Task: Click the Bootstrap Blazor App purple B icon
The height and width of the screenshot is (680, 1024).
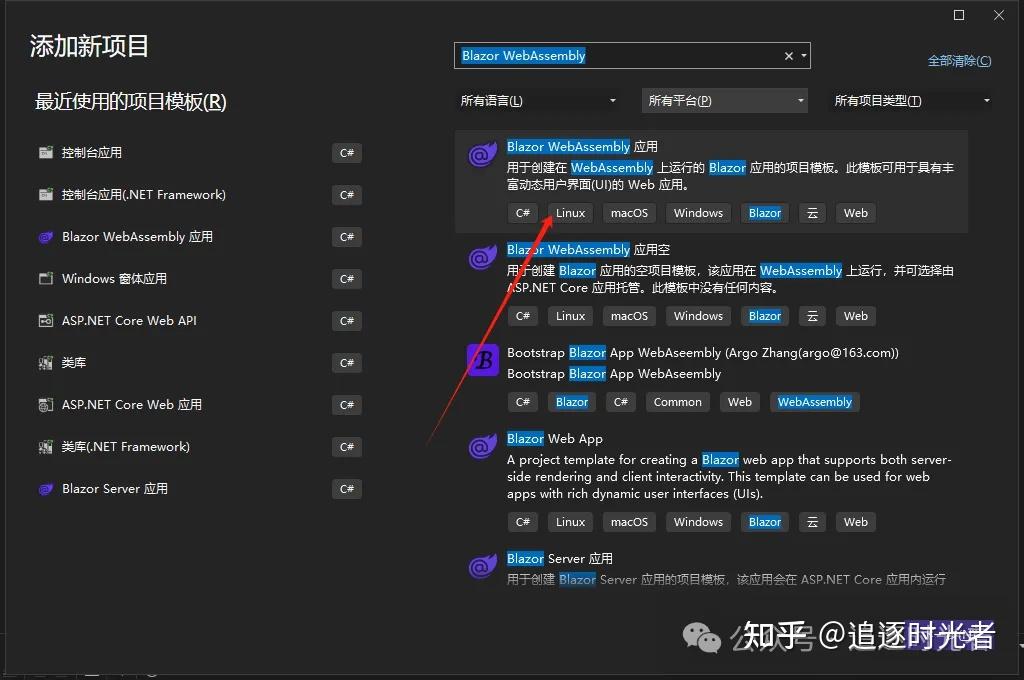Action: click(483, 360)
